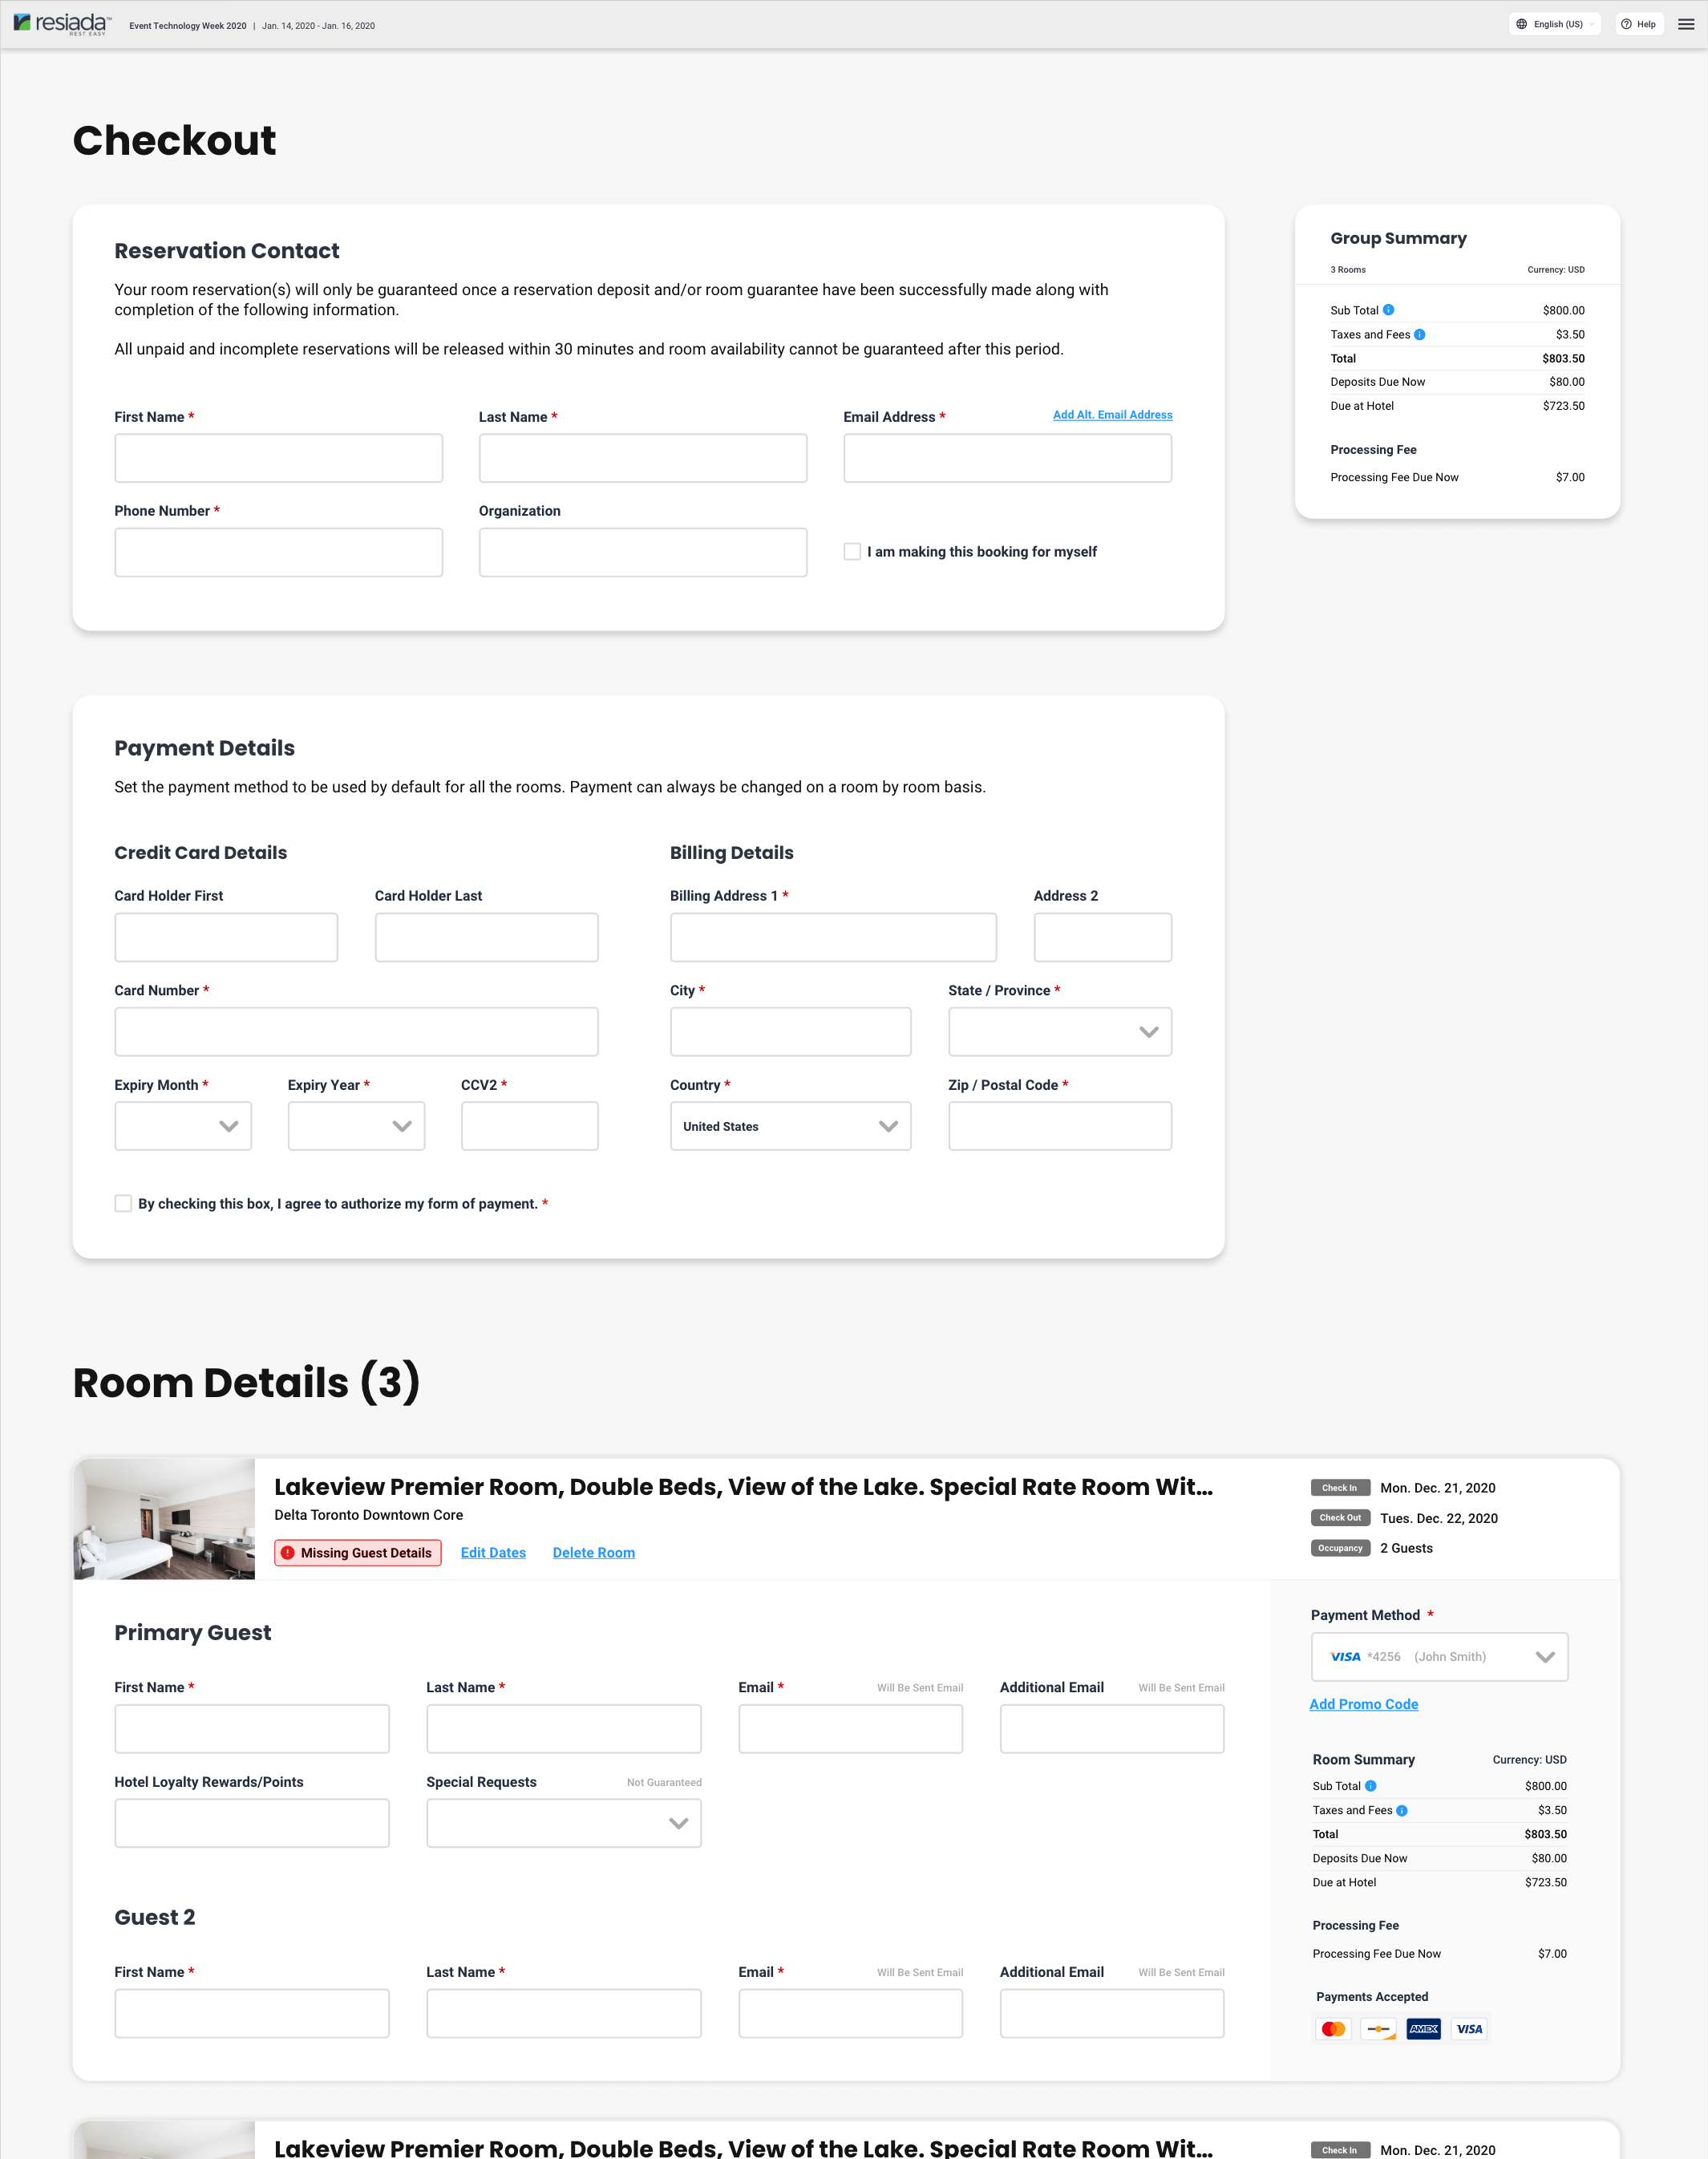
Task: Open the Payment Method VISA *4256 dropdown
Action: (1438, 1657)
